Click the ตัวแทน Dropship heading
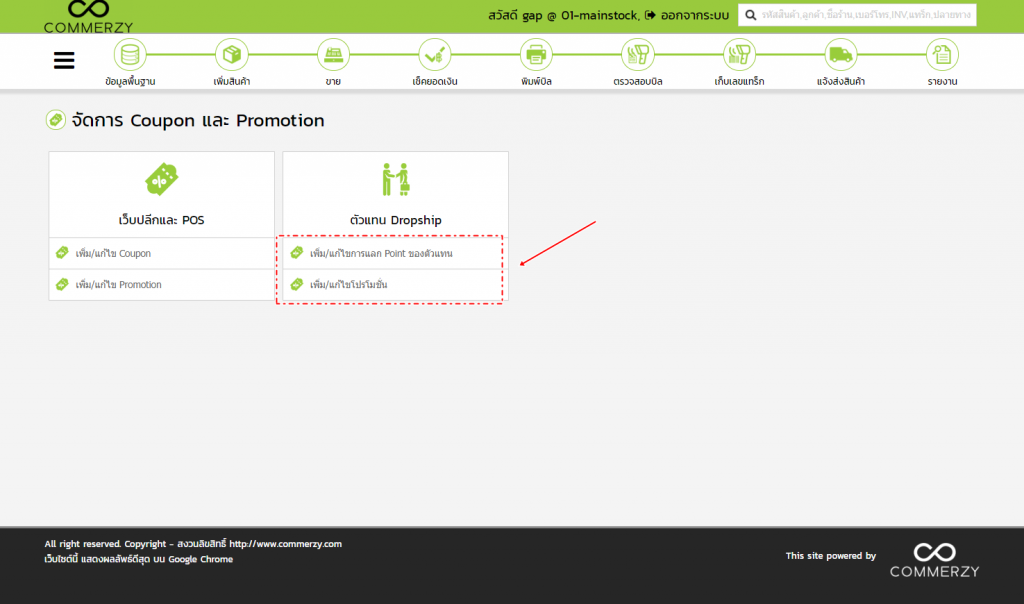1024x604 pixels. pos(396,220)
